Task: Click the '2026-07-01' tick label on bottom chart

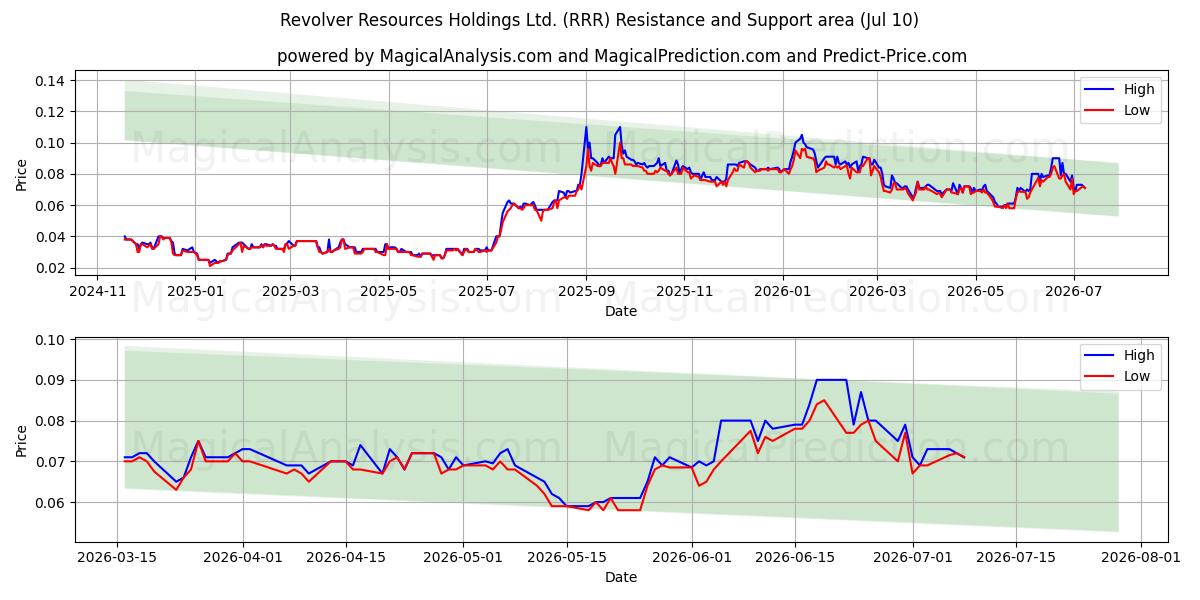Action: pyautogui.click(x=914, y=557)
